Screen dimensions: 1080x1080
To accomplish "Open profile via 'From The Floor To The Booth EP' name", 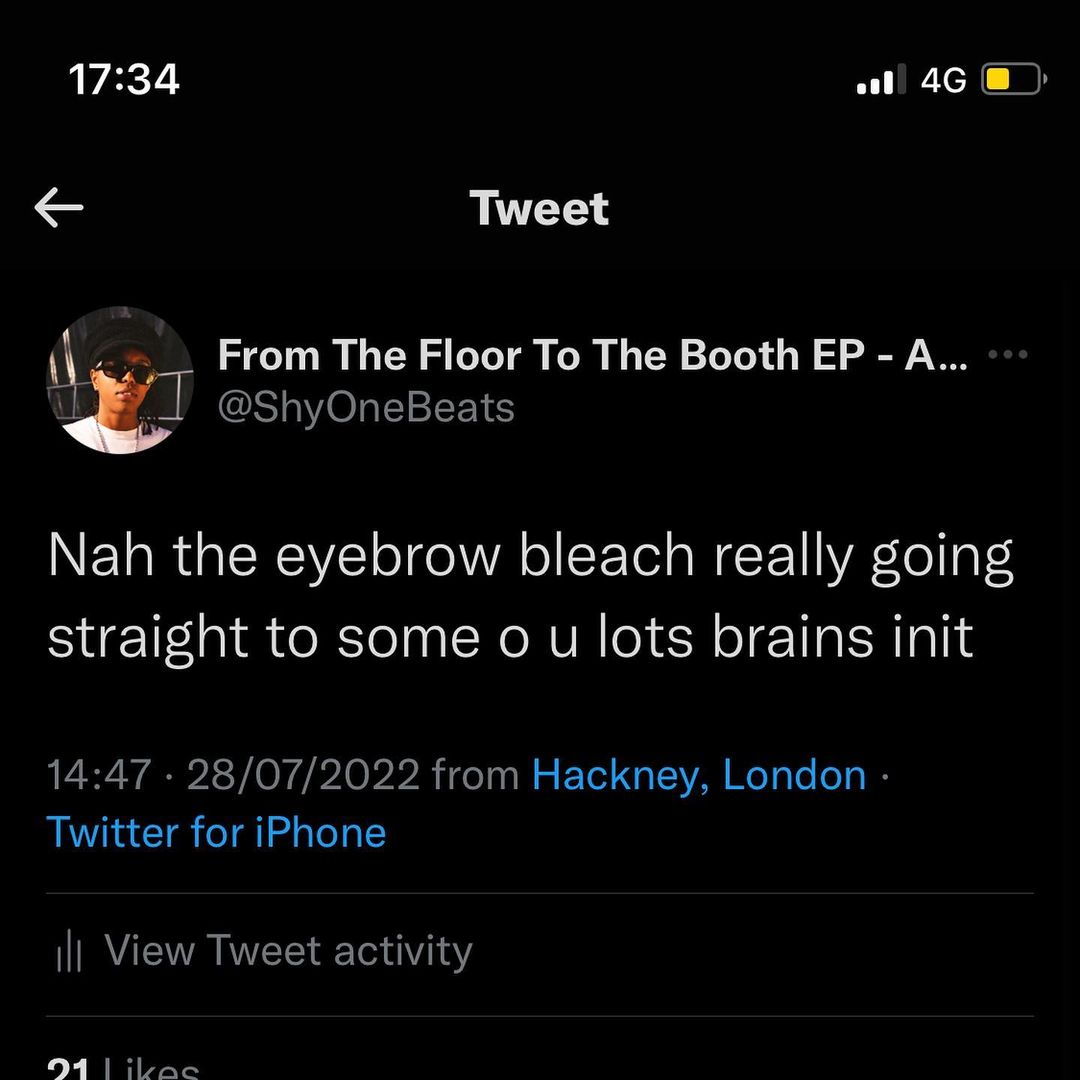I will pos(592,355).
